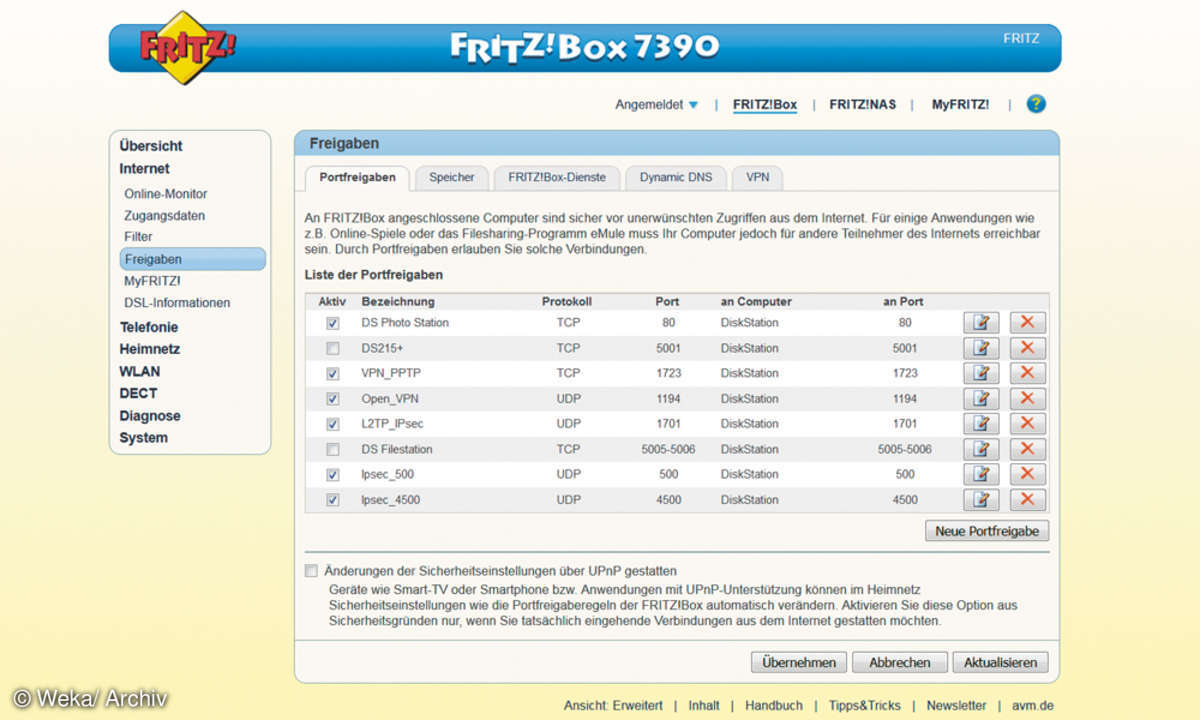Select the Portfreigaben tab
The height and width of the screenshot is (720, 1200).
click(357, 178)
